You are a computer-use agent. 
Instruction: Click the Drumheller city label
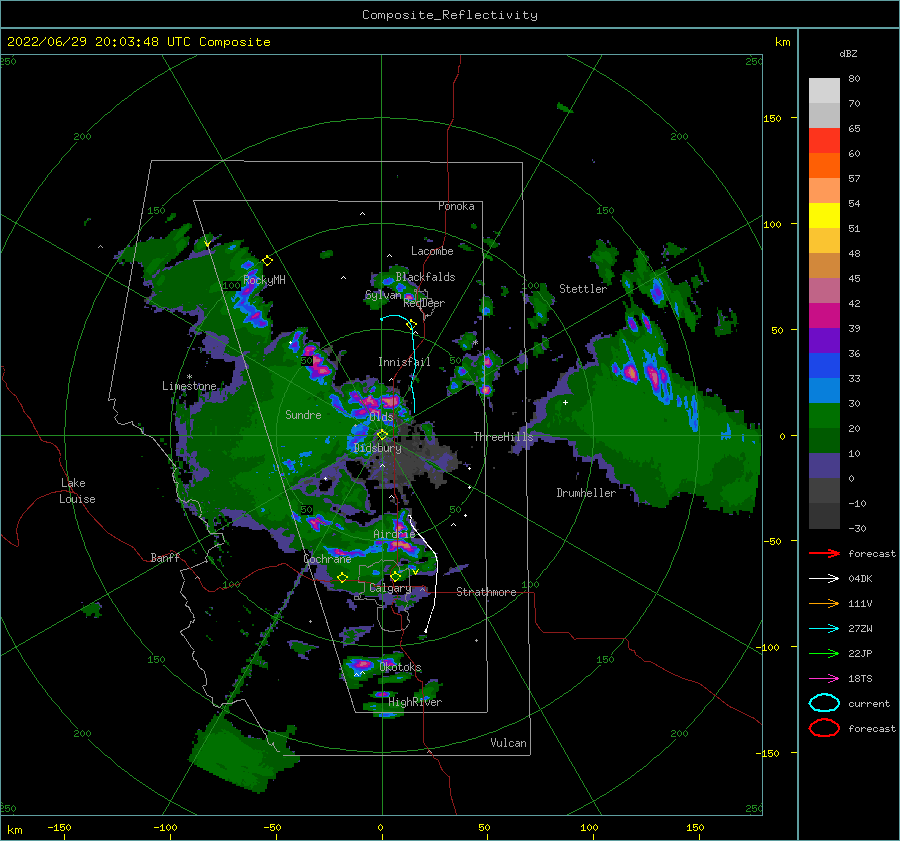tap(586, 493)
